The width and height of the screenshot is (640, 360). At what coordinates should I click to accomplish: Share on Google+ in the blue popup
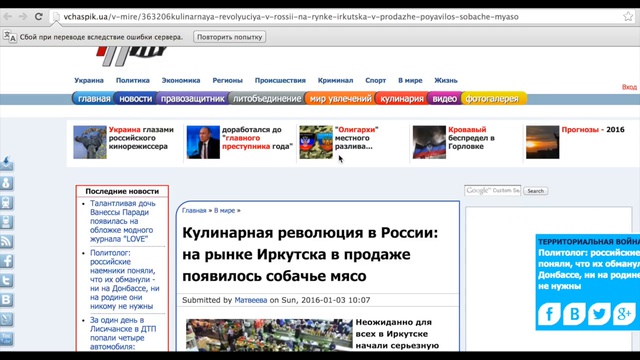pyautogui.click(x=624, y=314)
